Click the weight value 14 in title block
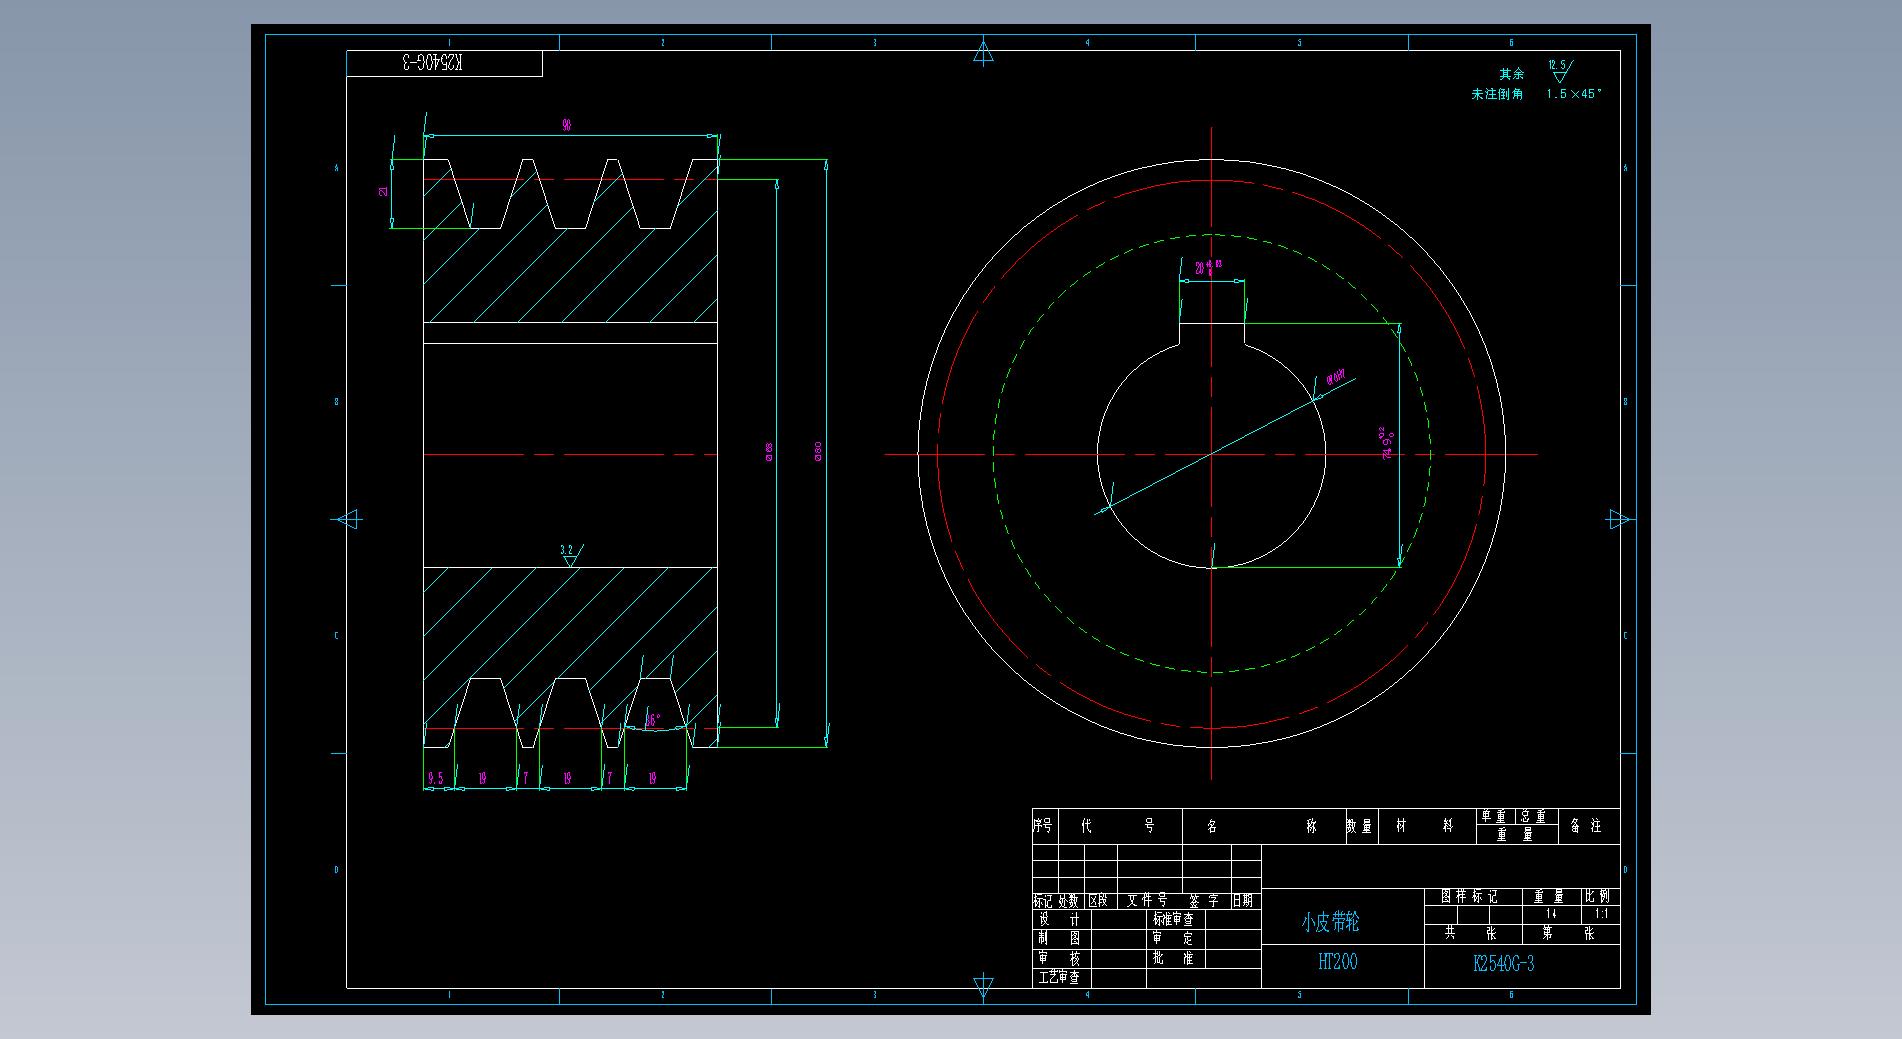The height and width of the screenshot is (1039, 1902). (x=1551, y=914)
